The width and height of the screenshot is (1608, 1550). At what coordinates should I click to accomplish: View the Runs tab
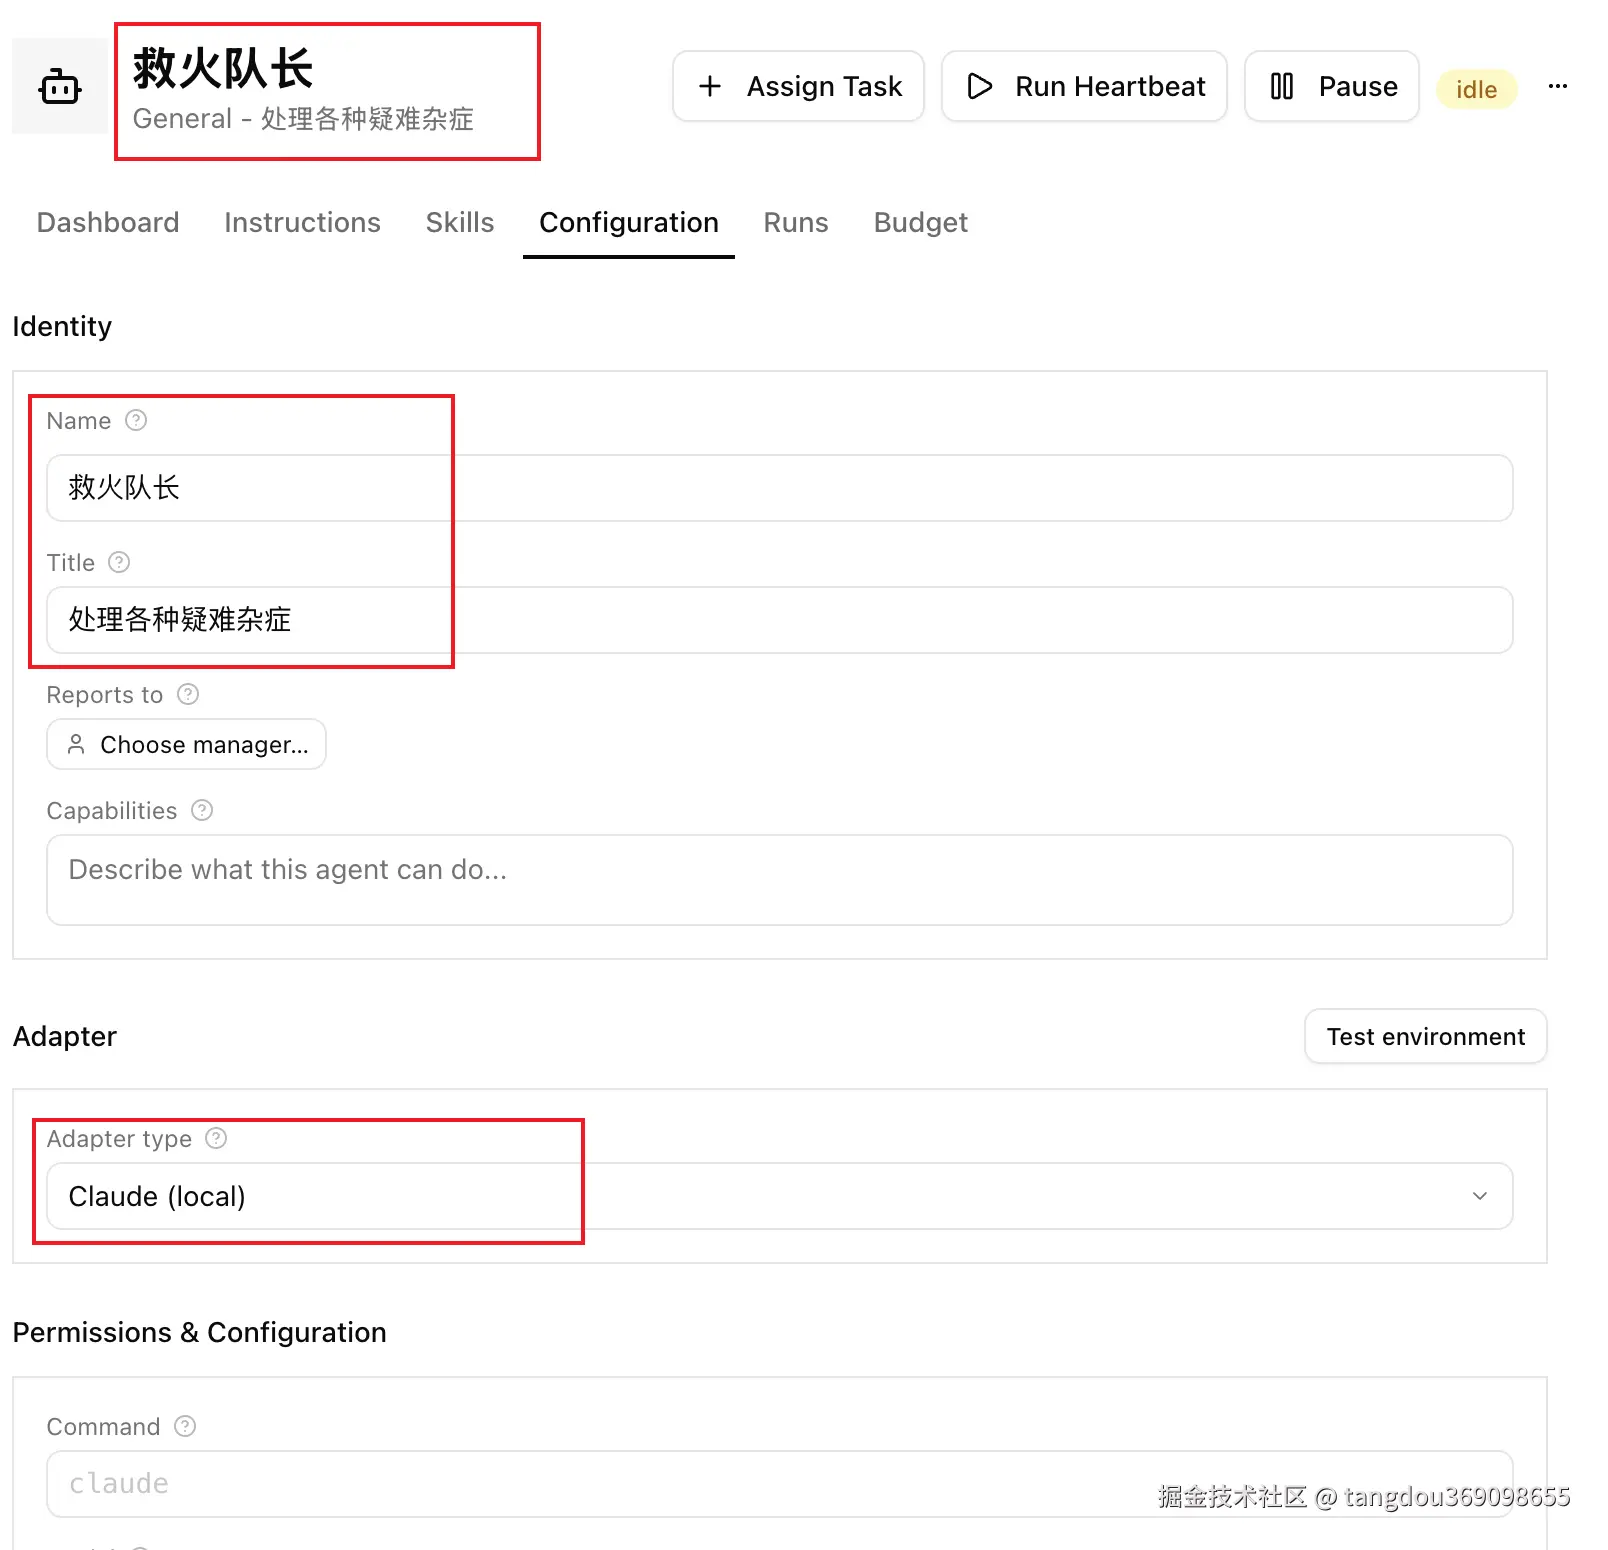(x=796, y=222)
